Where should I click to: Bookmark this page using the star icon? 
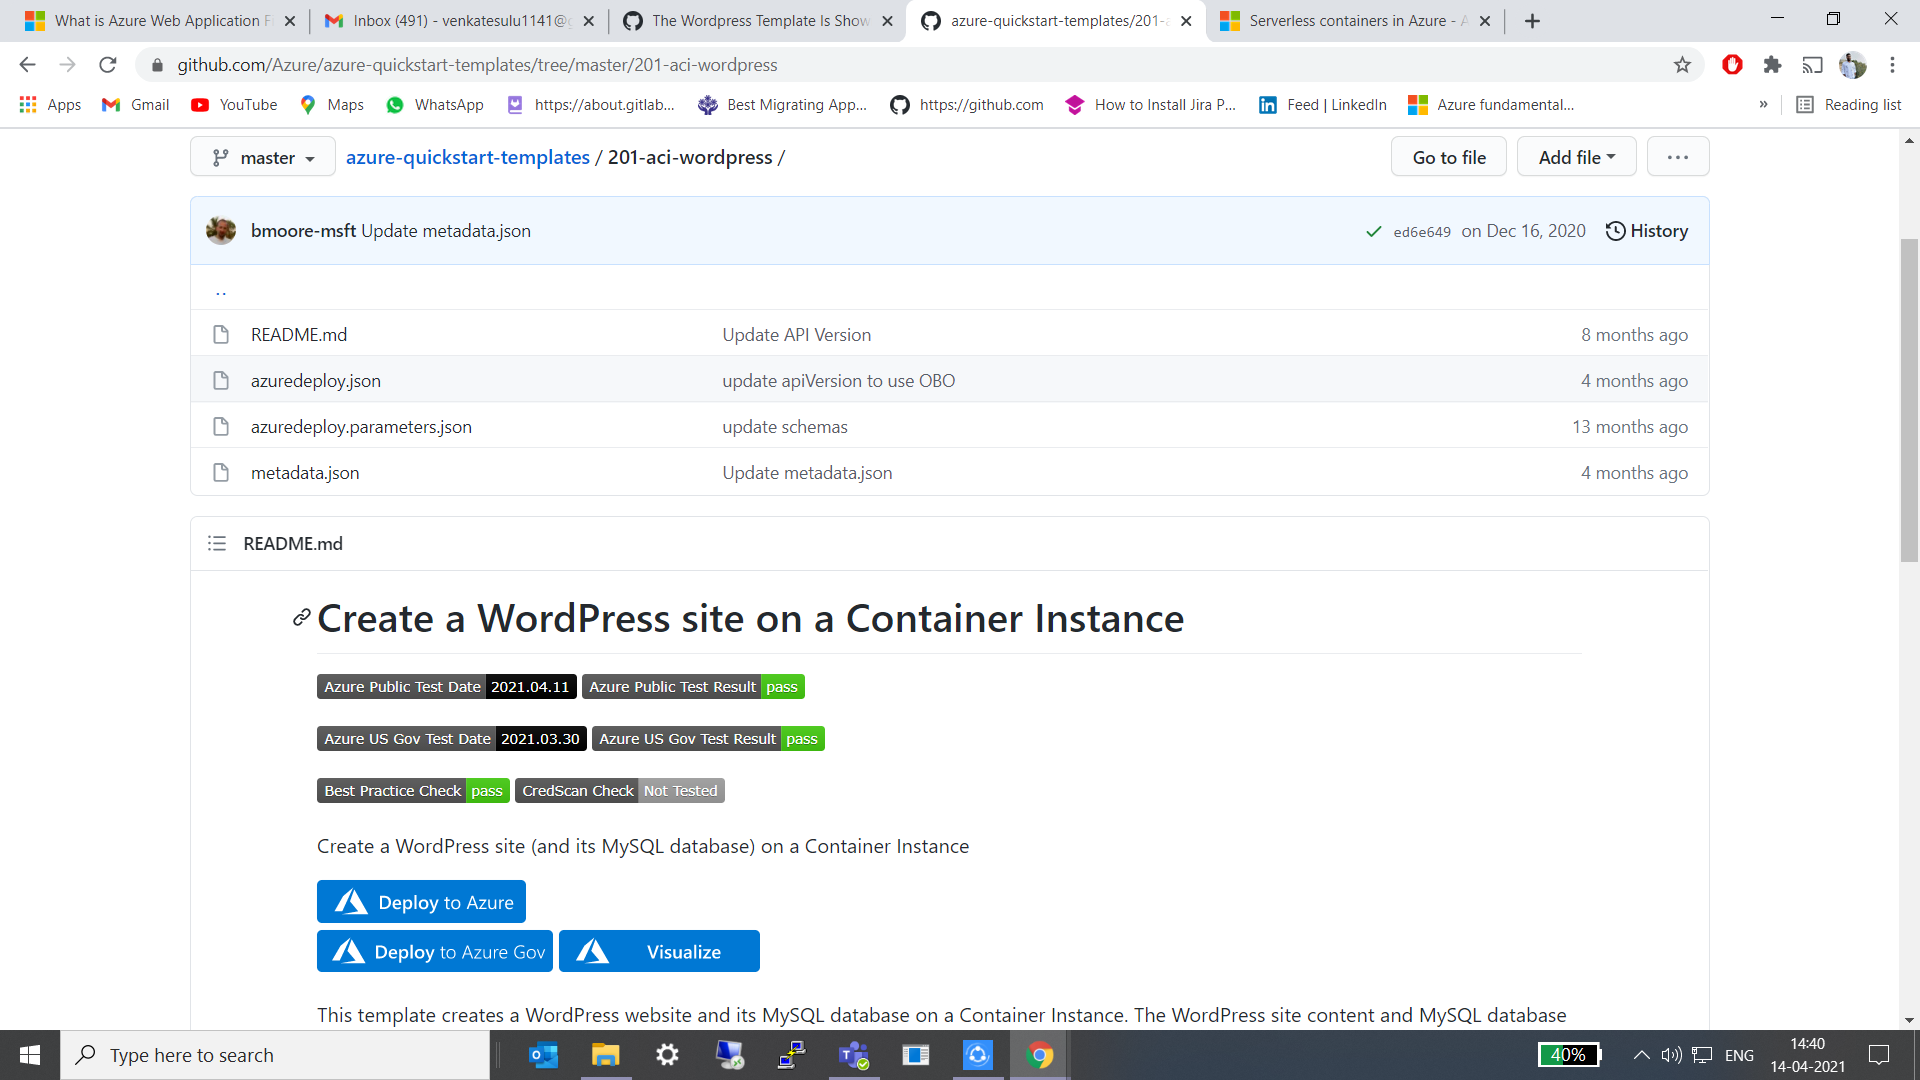coord(1682,64)
